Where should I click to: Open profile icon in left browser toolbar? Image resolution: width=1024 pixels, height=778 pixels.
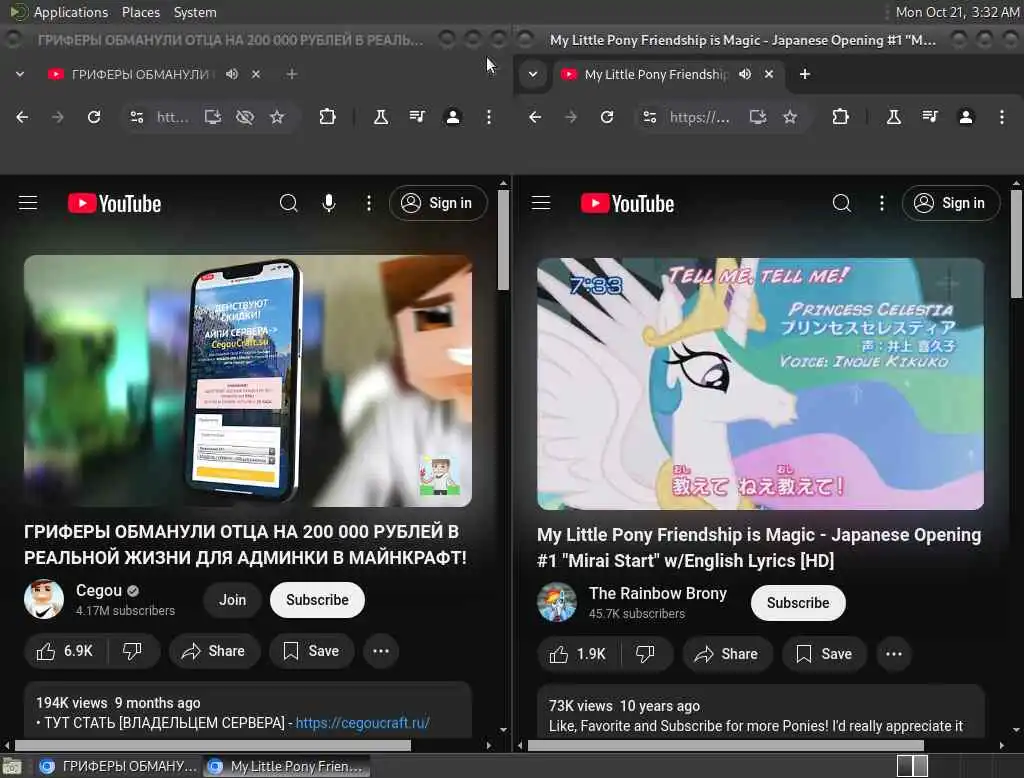tap(453, 117)
